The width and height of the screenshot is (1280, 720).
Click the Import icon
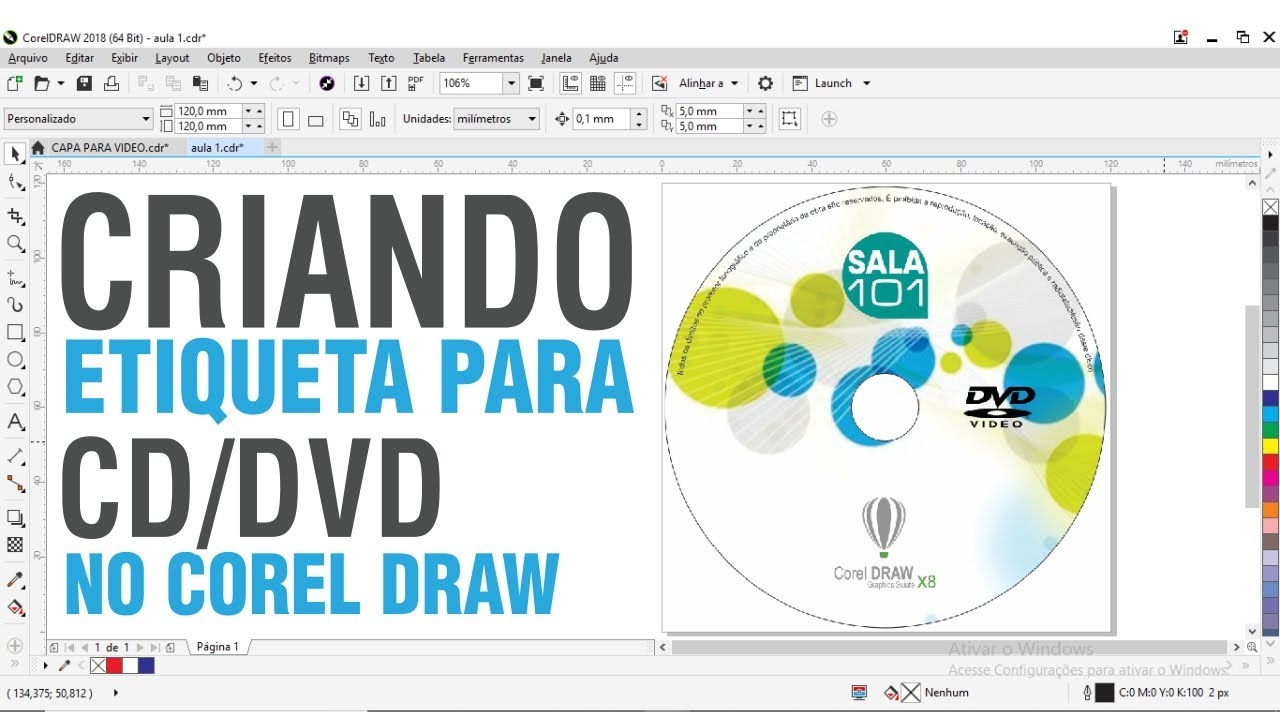362,83
